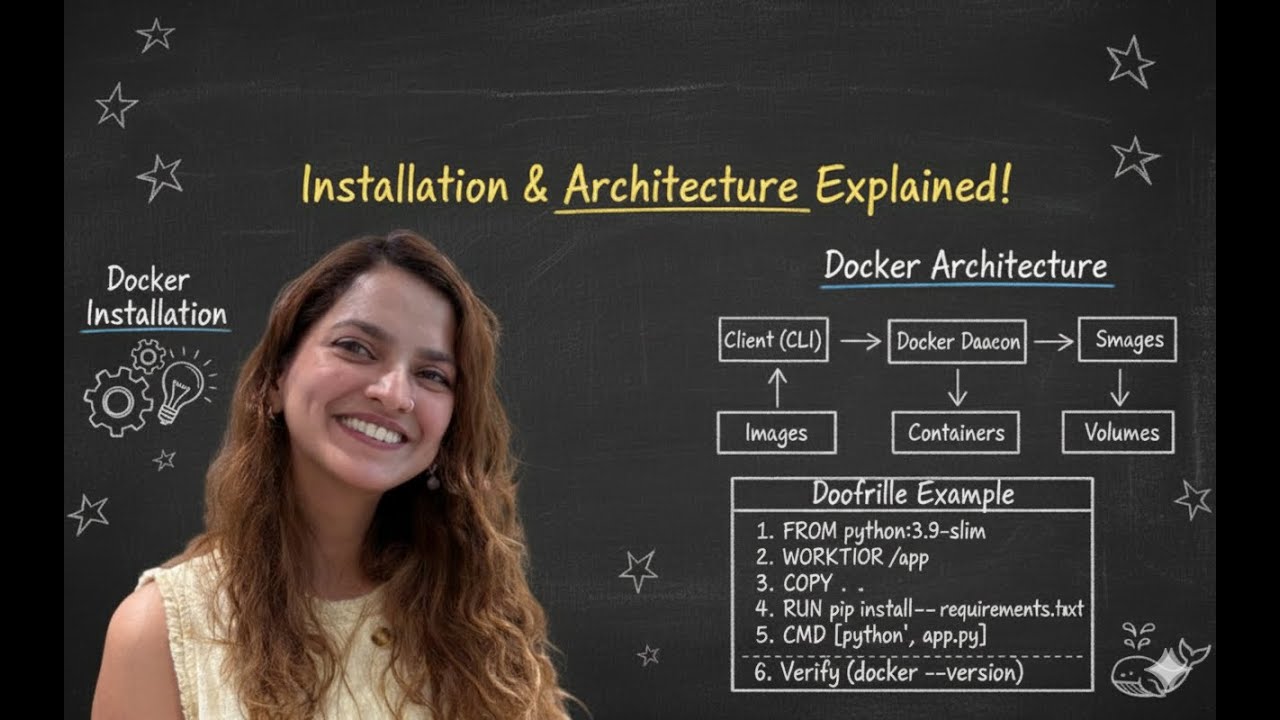Click line '1. FROM python:3.9-slim'

point(871,531)
